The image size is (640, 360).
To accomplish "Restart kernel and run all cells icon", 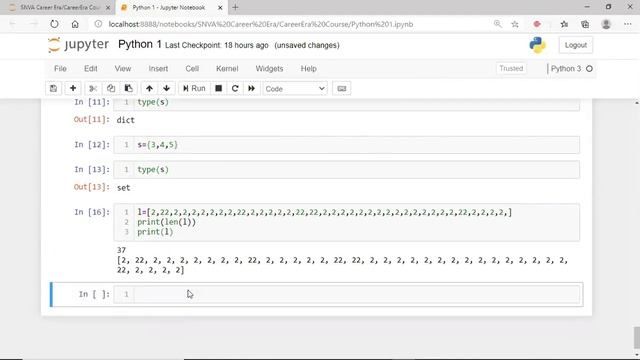I will 251,89.
